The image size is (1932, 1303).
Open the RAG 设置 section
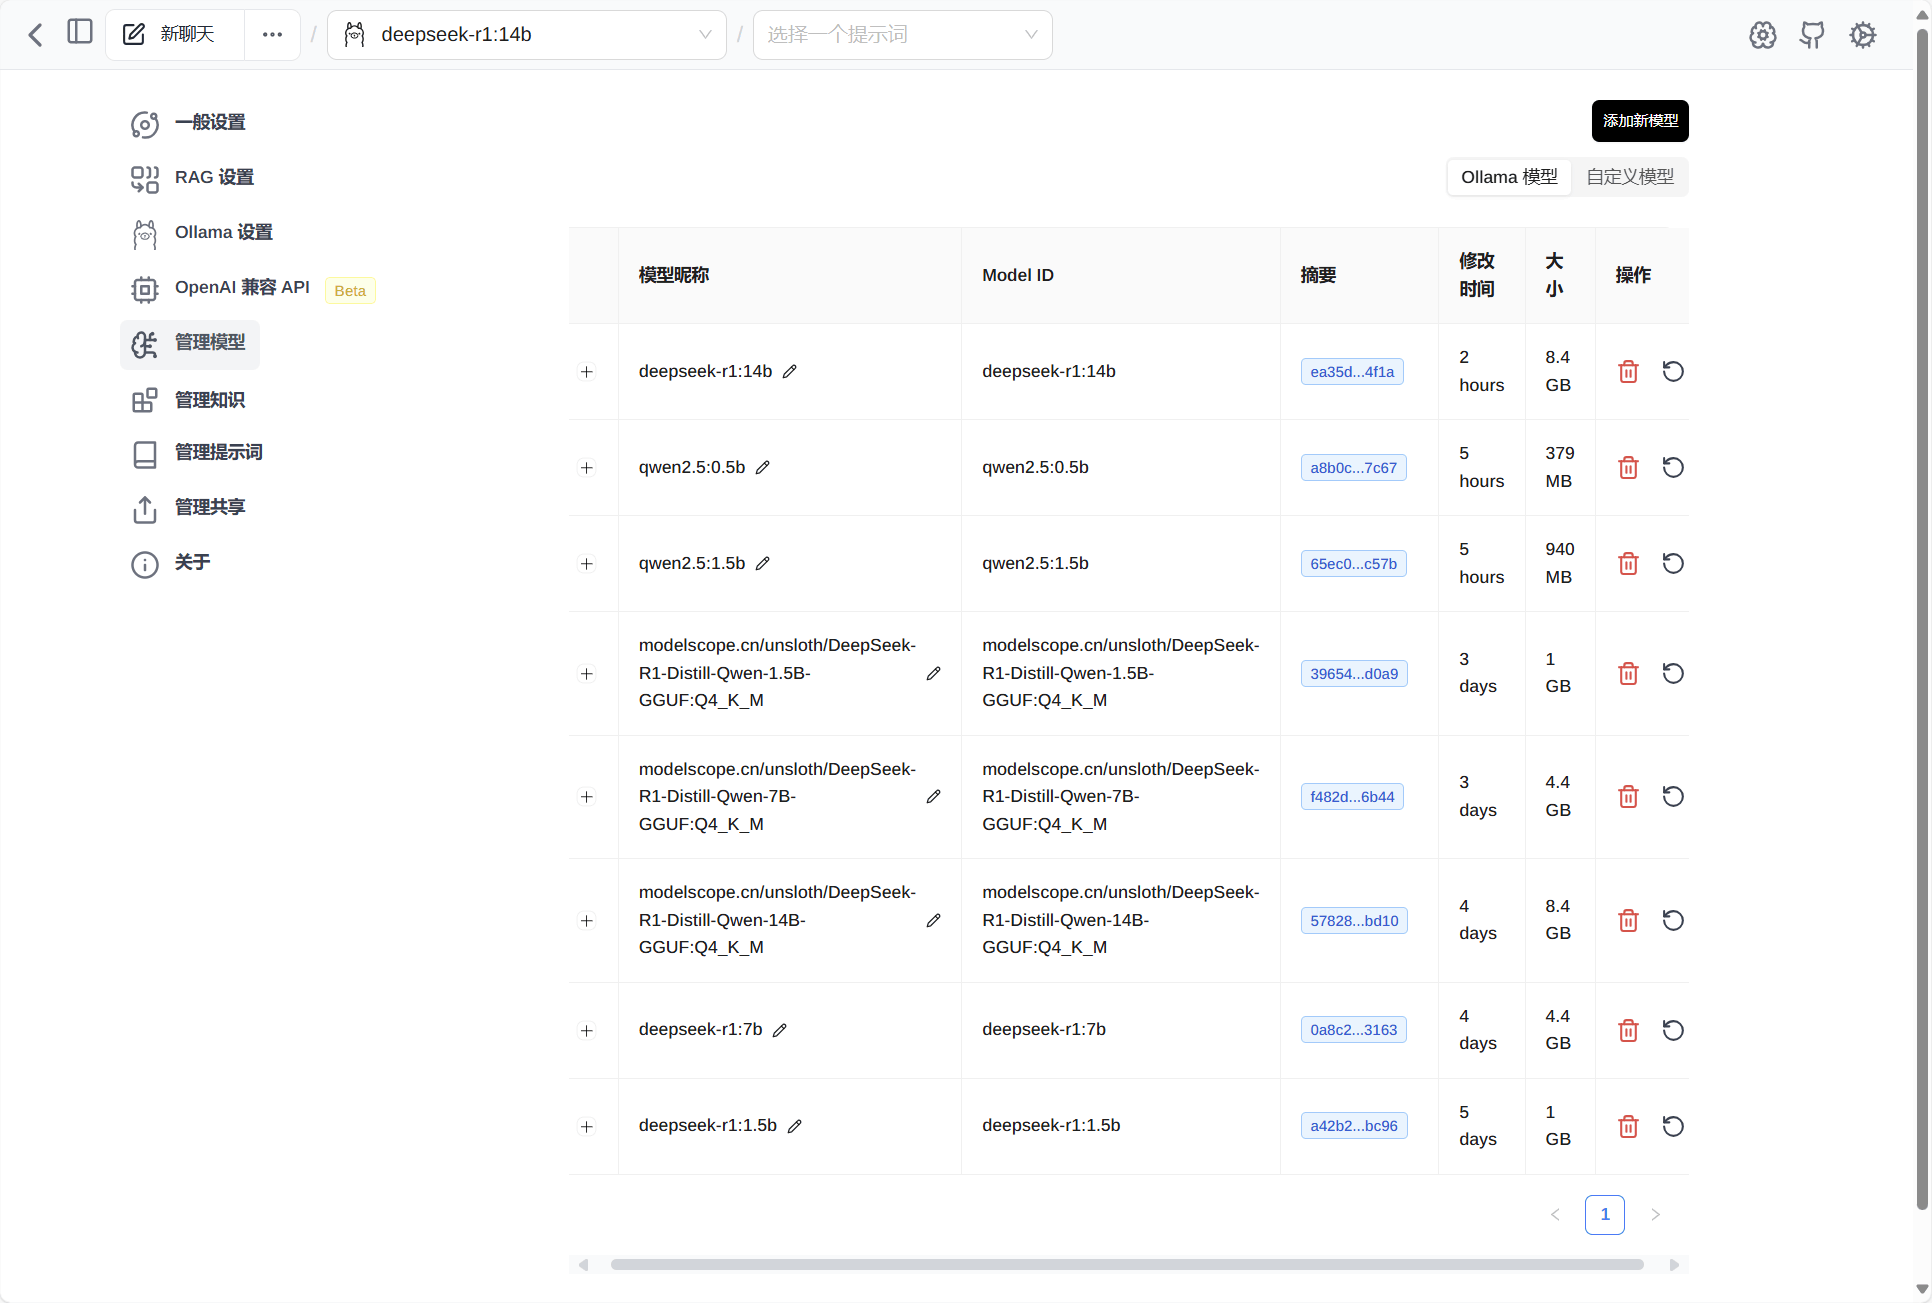click(x=214, y=178)
